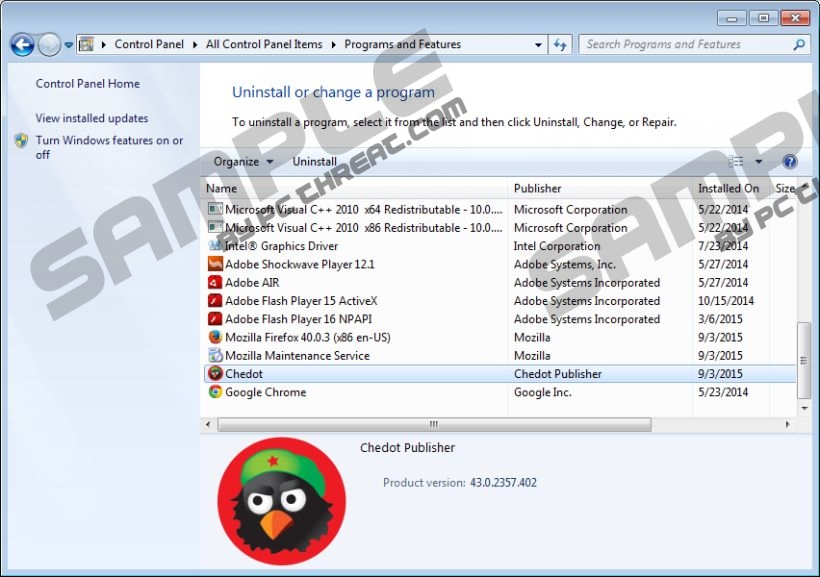Click horizontal scrollbar right arrow
The image size is (820, 577).
pyautogui.click(x=787, y=424)
